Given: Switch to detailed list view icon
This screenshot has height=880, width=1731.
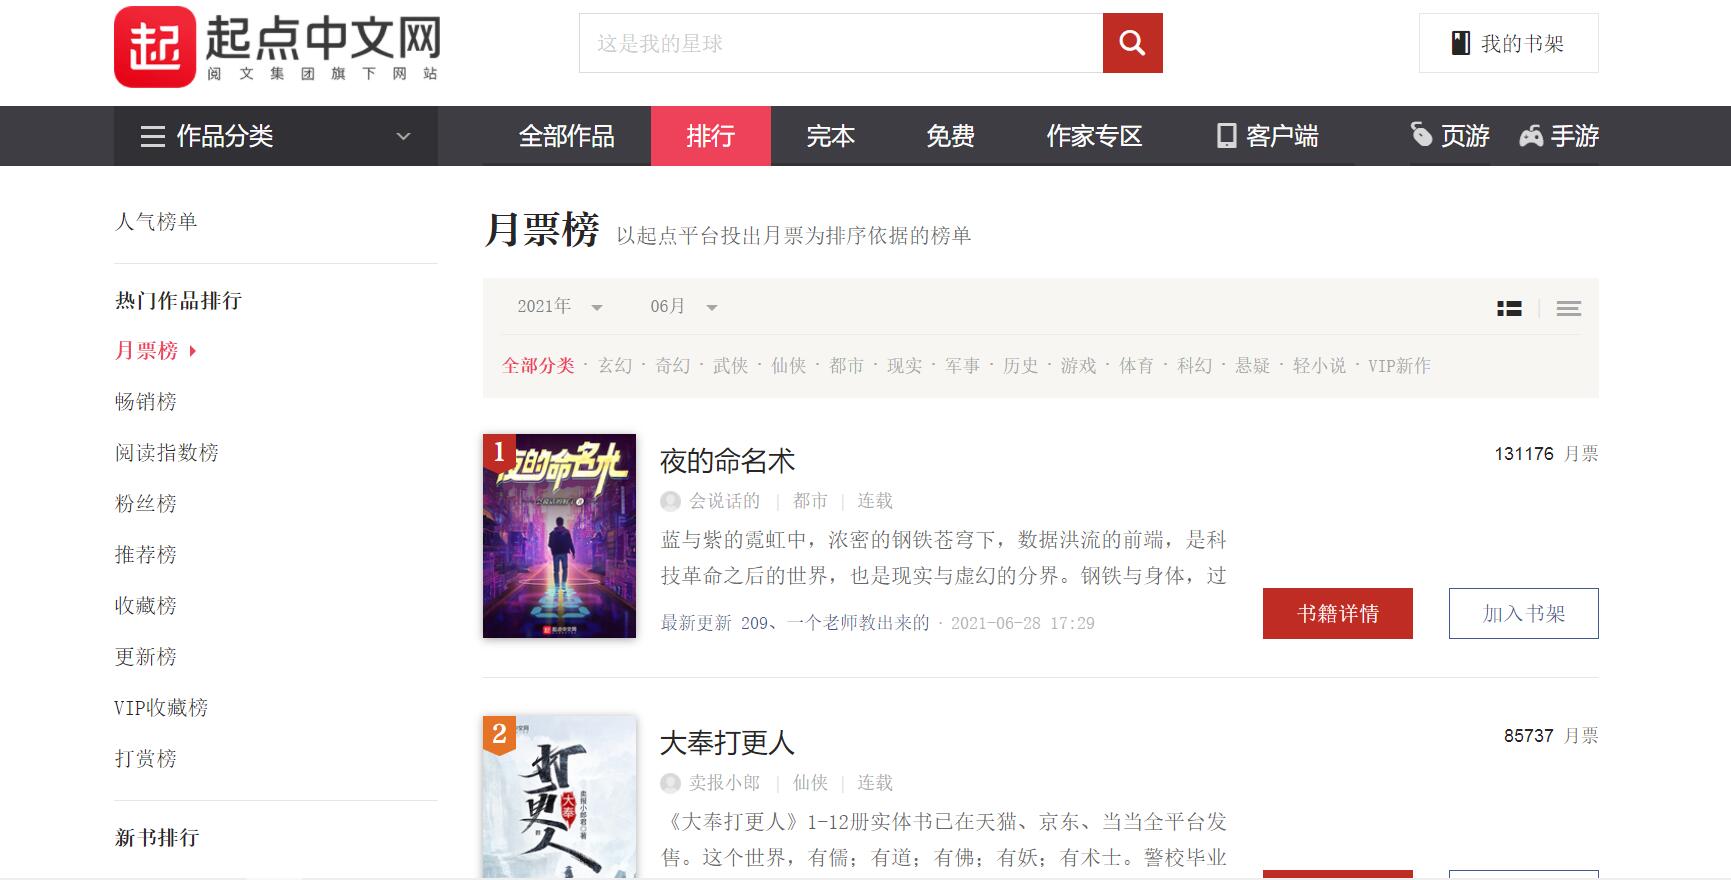Looking at the screenshot, I should [x=1509, y=309].
